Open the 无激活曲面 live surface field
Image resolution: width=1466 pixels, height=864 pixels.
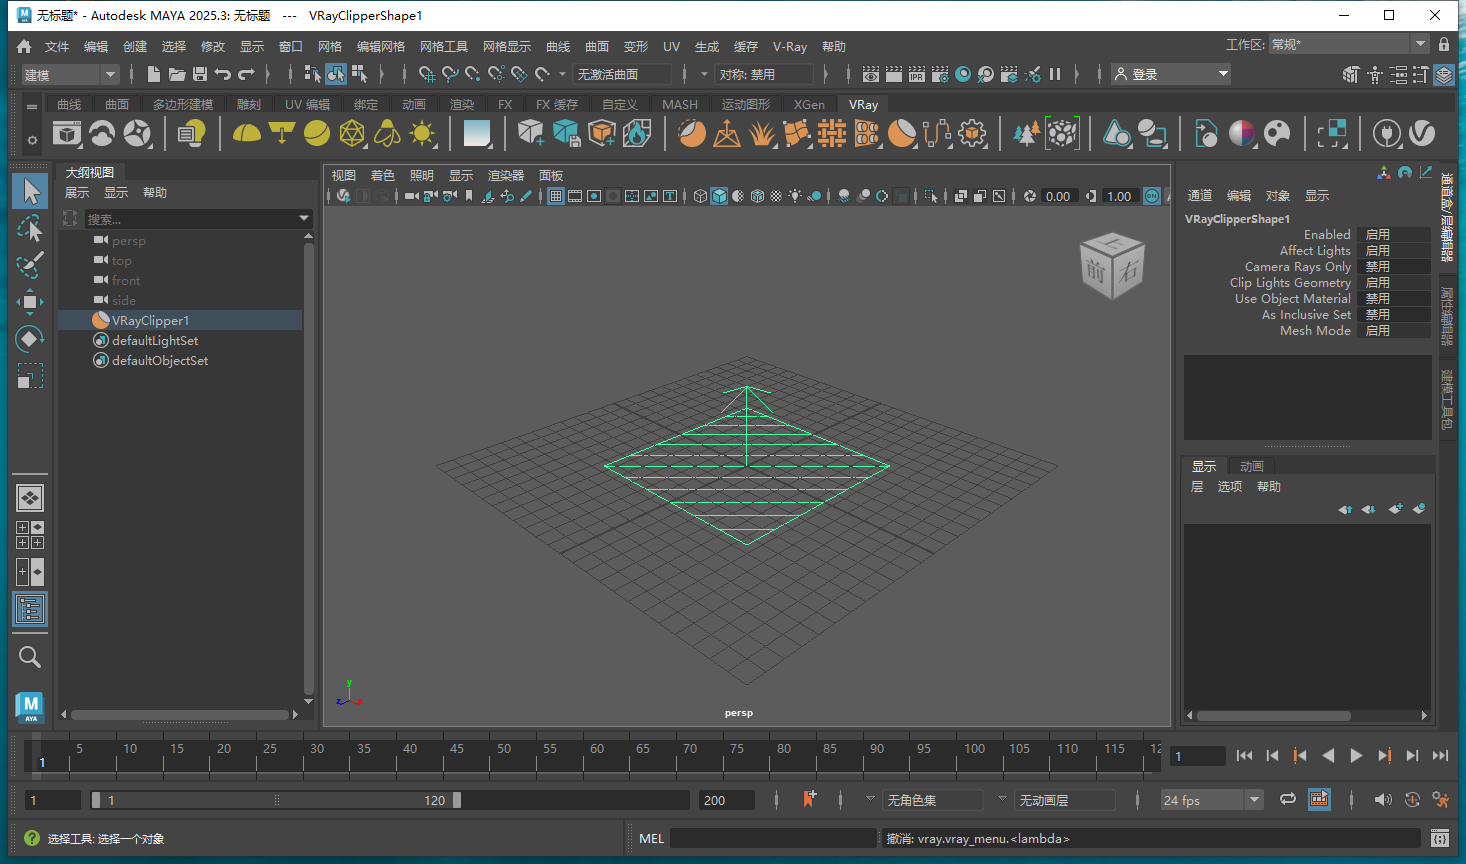(x=622, y=74)
